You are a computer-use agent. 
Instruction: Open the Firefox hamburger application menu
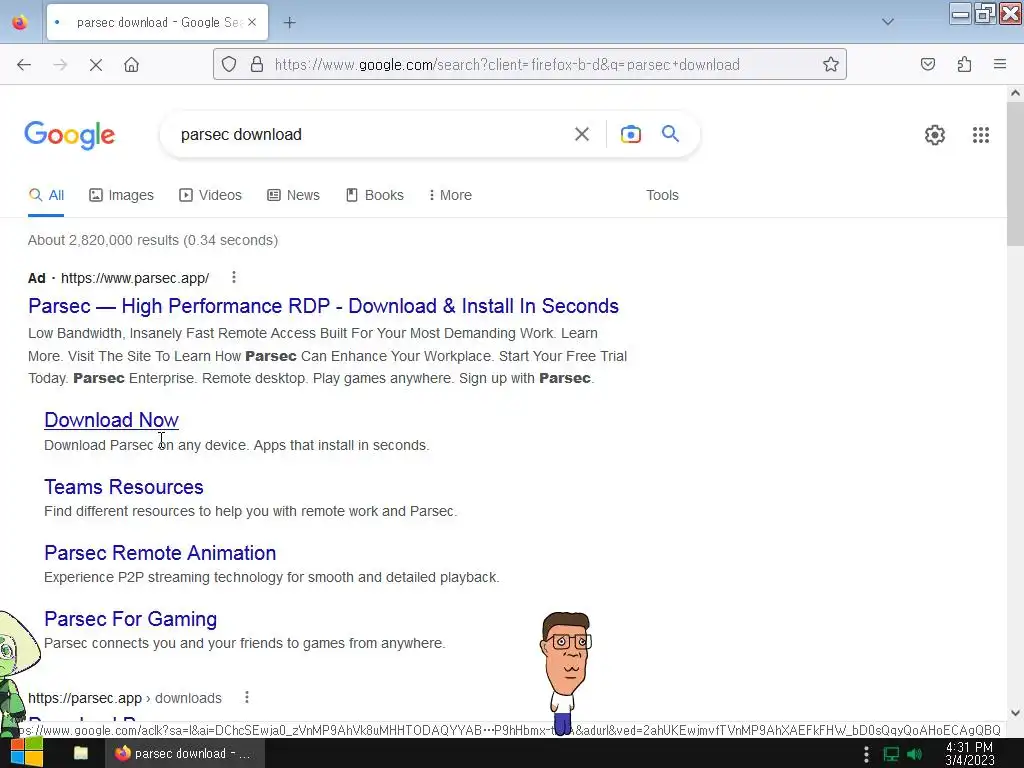[1000, 64]
